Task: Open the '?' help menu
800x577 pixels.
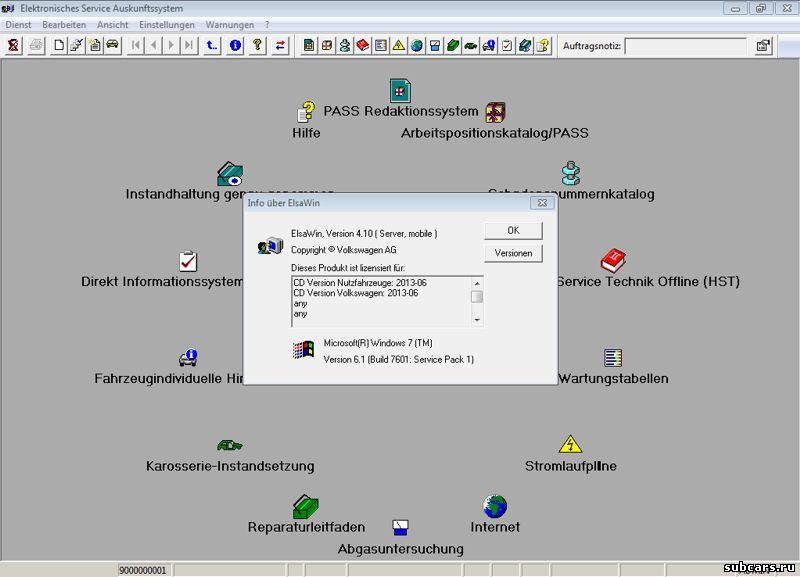Action: (267, 24)
